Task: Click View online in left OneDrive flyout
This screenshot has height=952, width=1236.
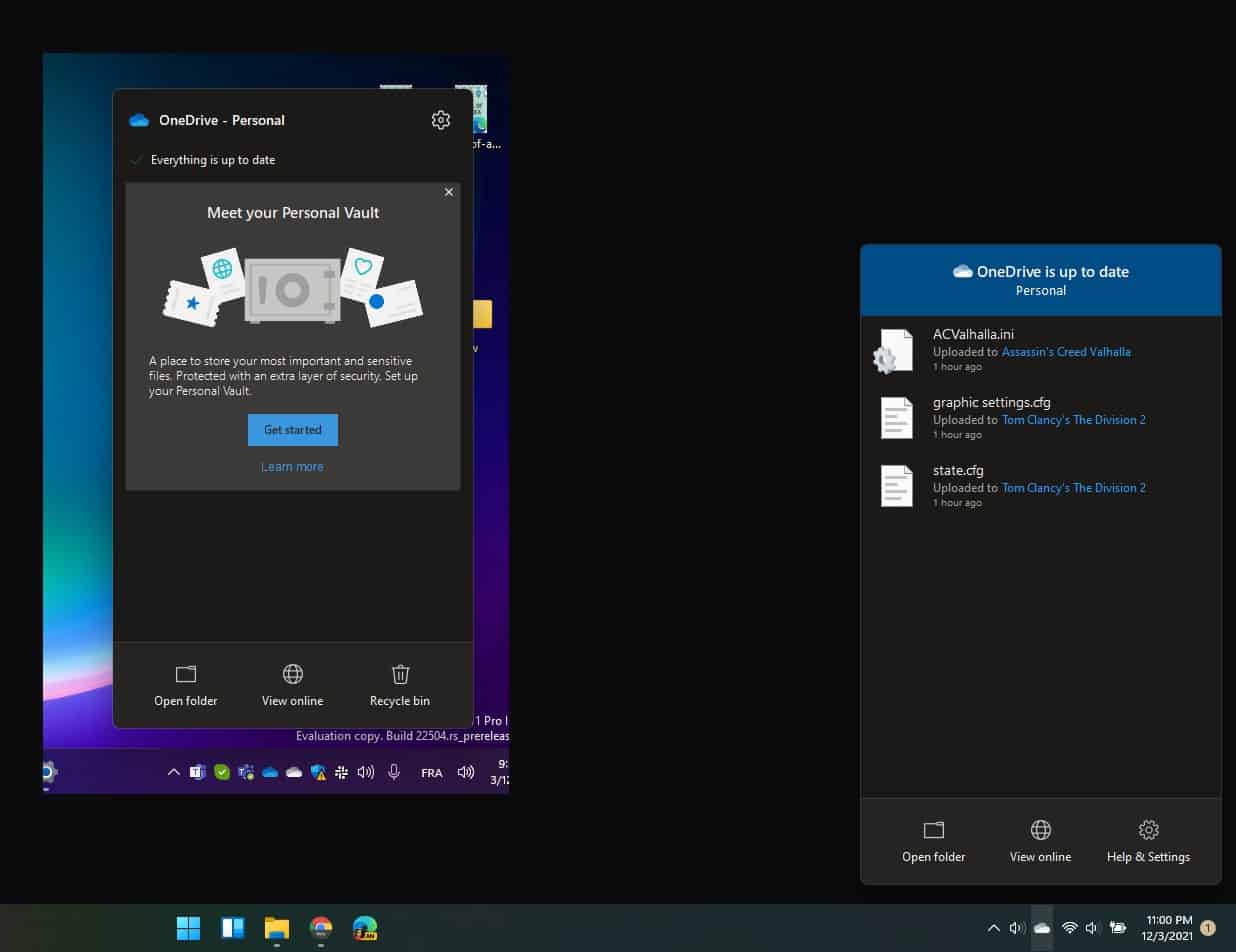Action: (292, 685)
